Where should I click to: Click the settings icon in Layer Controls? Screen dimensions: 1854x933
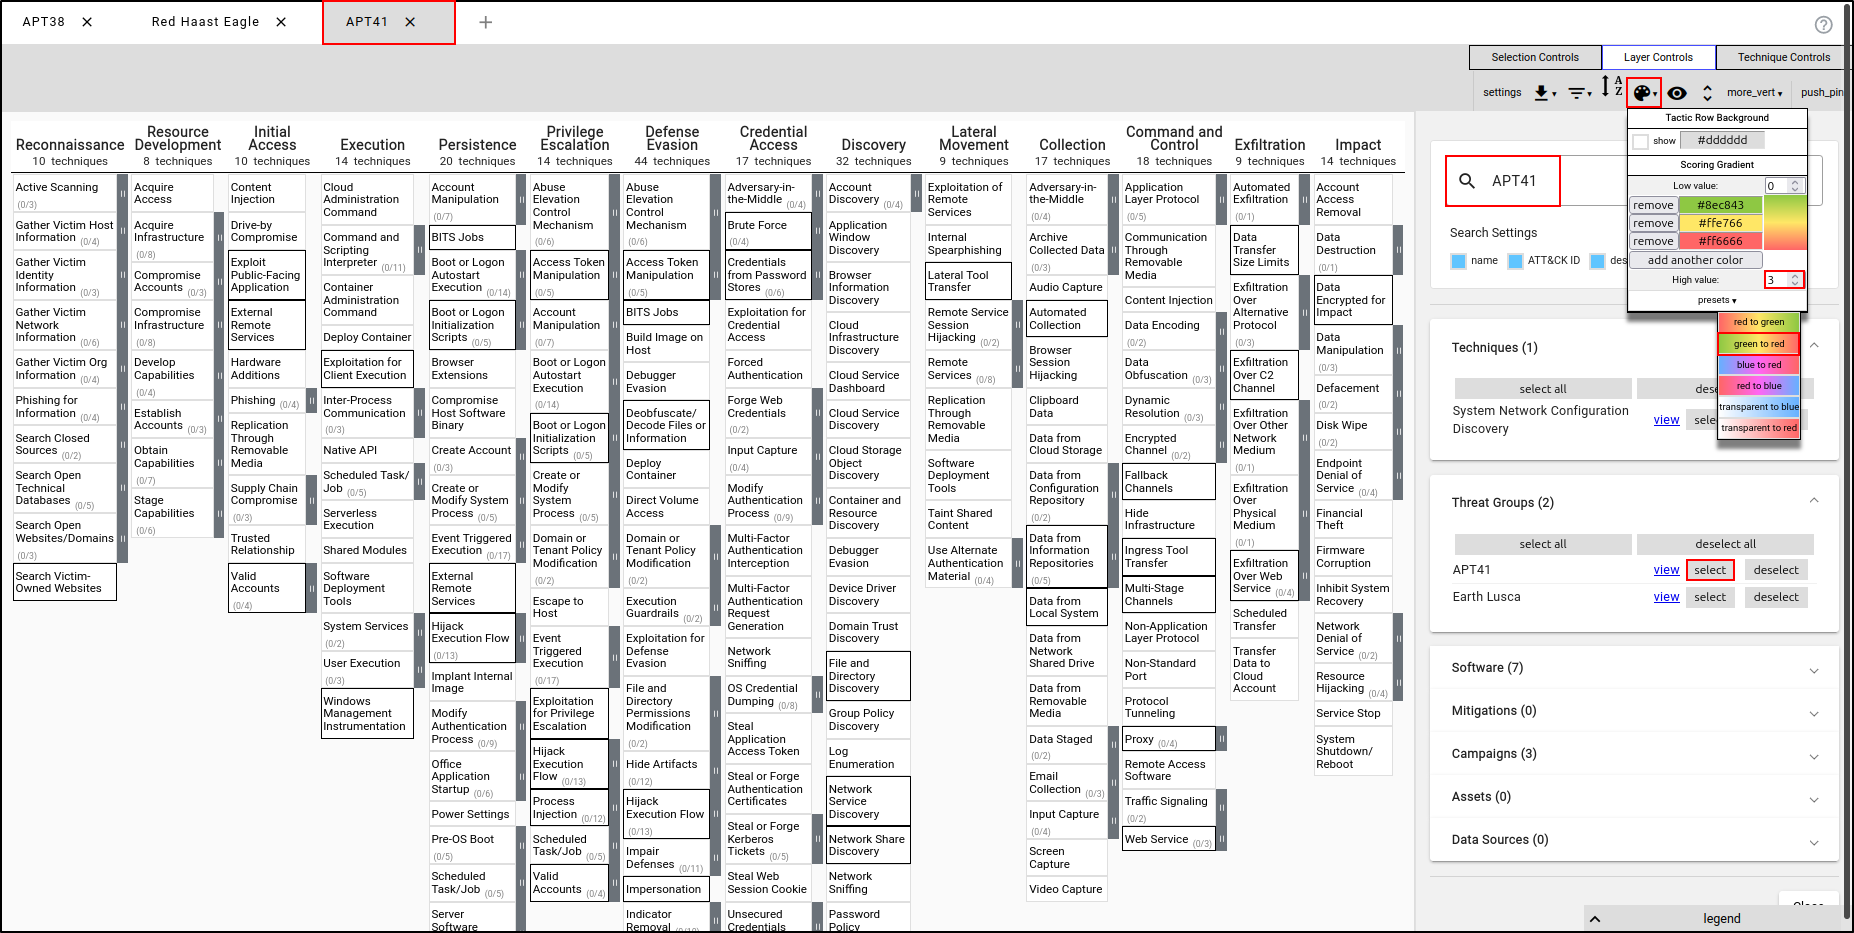[1502, 93]
